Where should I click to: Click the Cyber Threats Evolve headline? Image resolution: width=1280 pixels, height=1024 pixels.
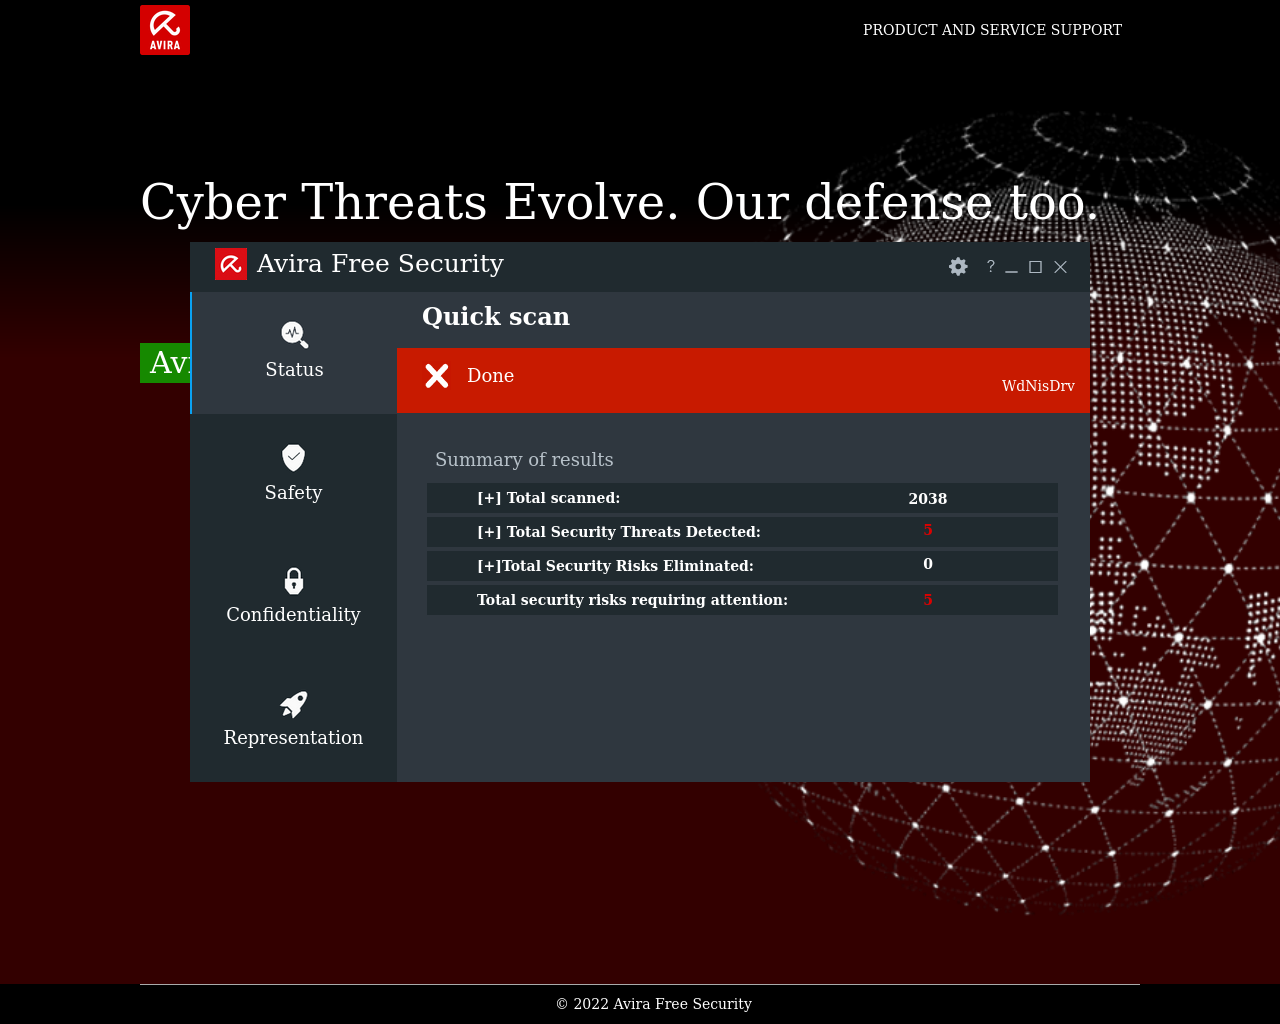click(x=620, y=203)
